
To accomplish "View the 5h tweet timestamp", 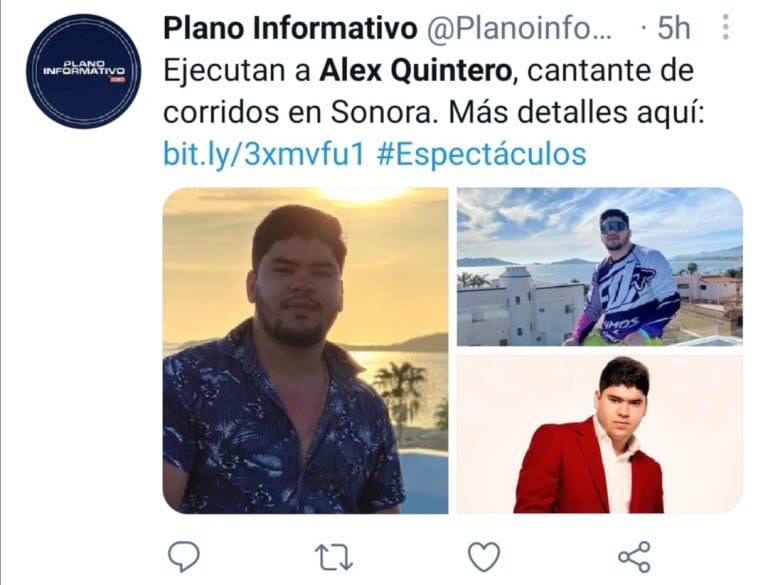I will pyautogui.click(x=673, y=28).
